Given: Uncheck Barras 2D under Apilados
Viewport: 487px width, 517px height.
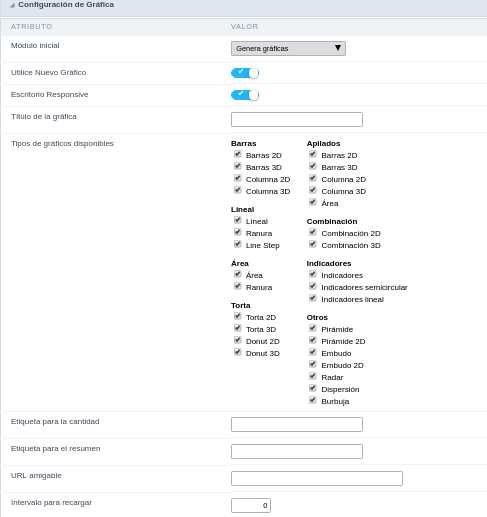Looking at the screenshot, I should (x=312, y=154).
